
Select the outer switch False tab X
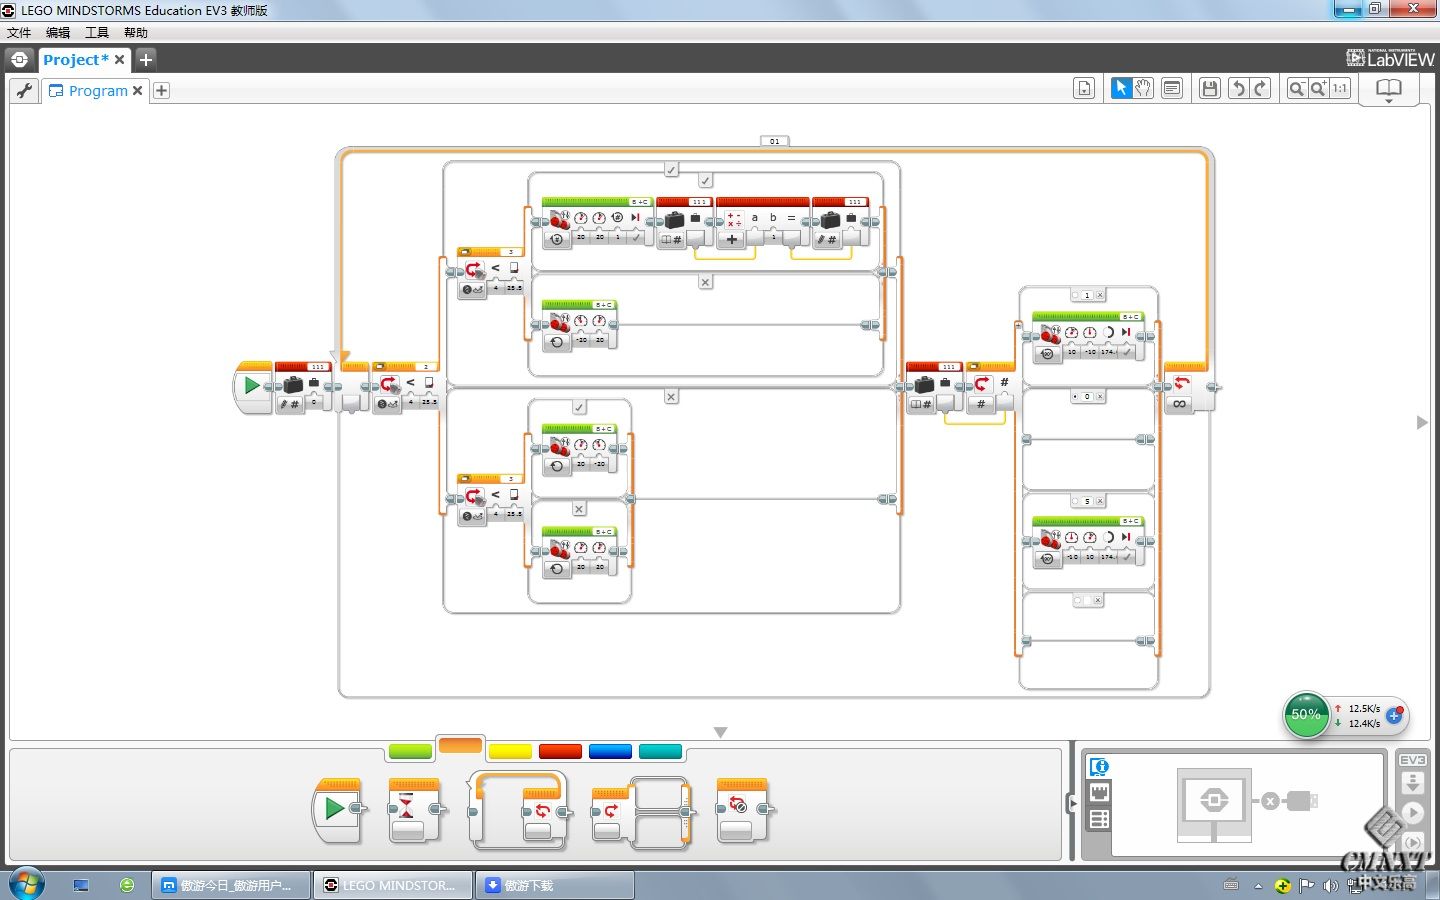tap(671, 397)
